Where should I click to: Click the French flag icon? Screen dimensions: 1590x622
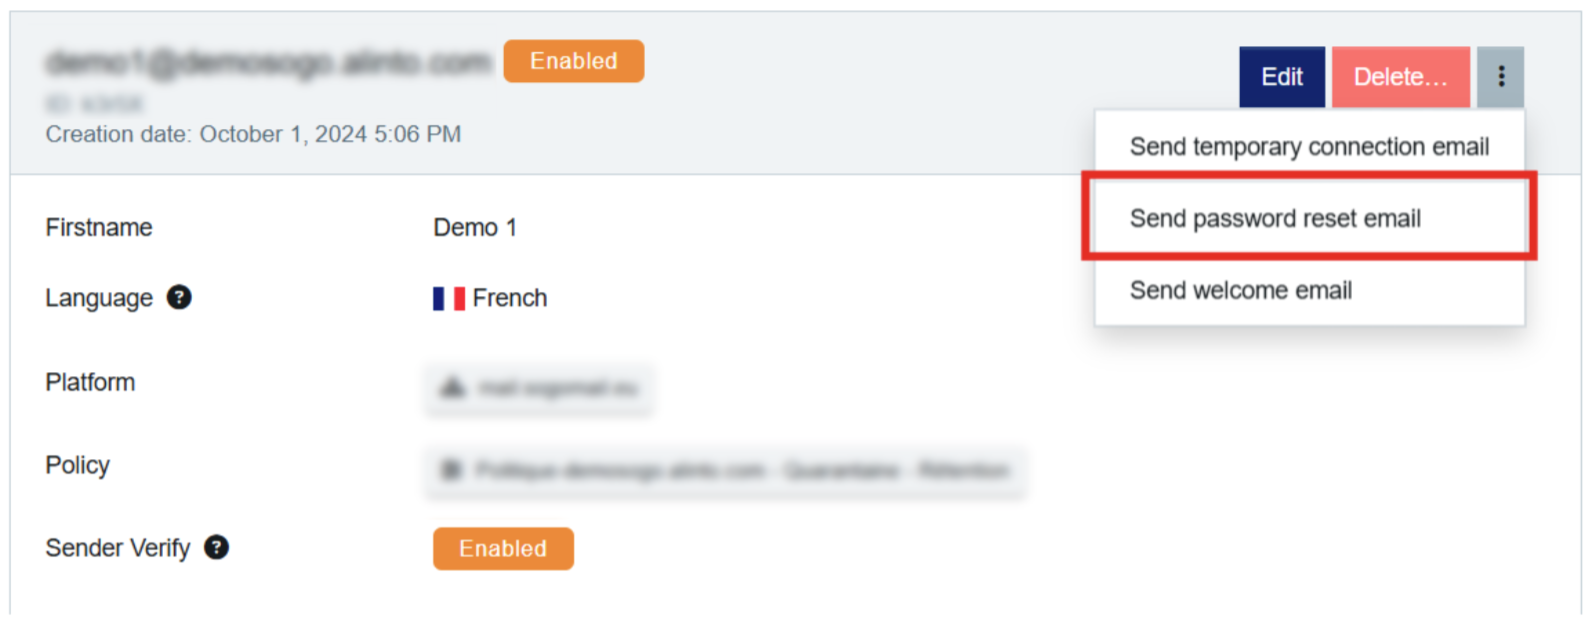click(x=448, y=298)
